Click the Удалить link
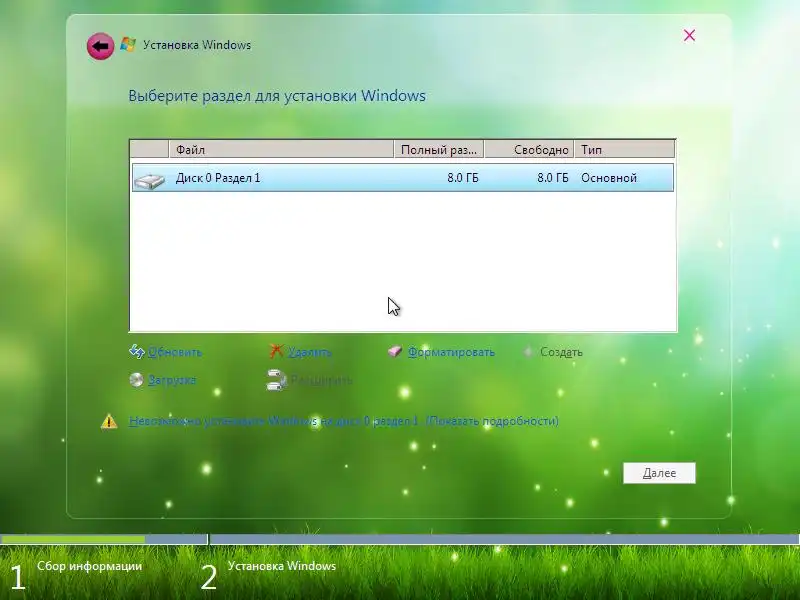The height and width of the screenshot is (600, 800). click(x=309, y=352)
